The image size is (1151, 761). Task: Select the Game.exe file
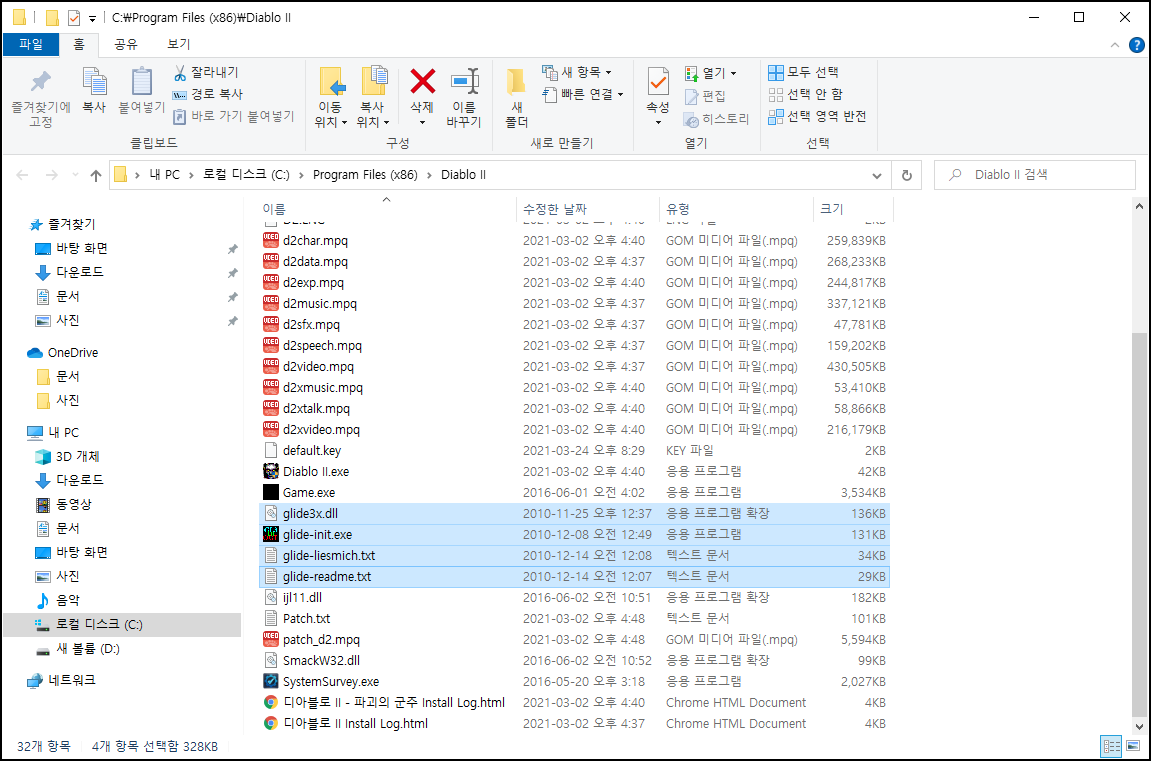(576, 492)
